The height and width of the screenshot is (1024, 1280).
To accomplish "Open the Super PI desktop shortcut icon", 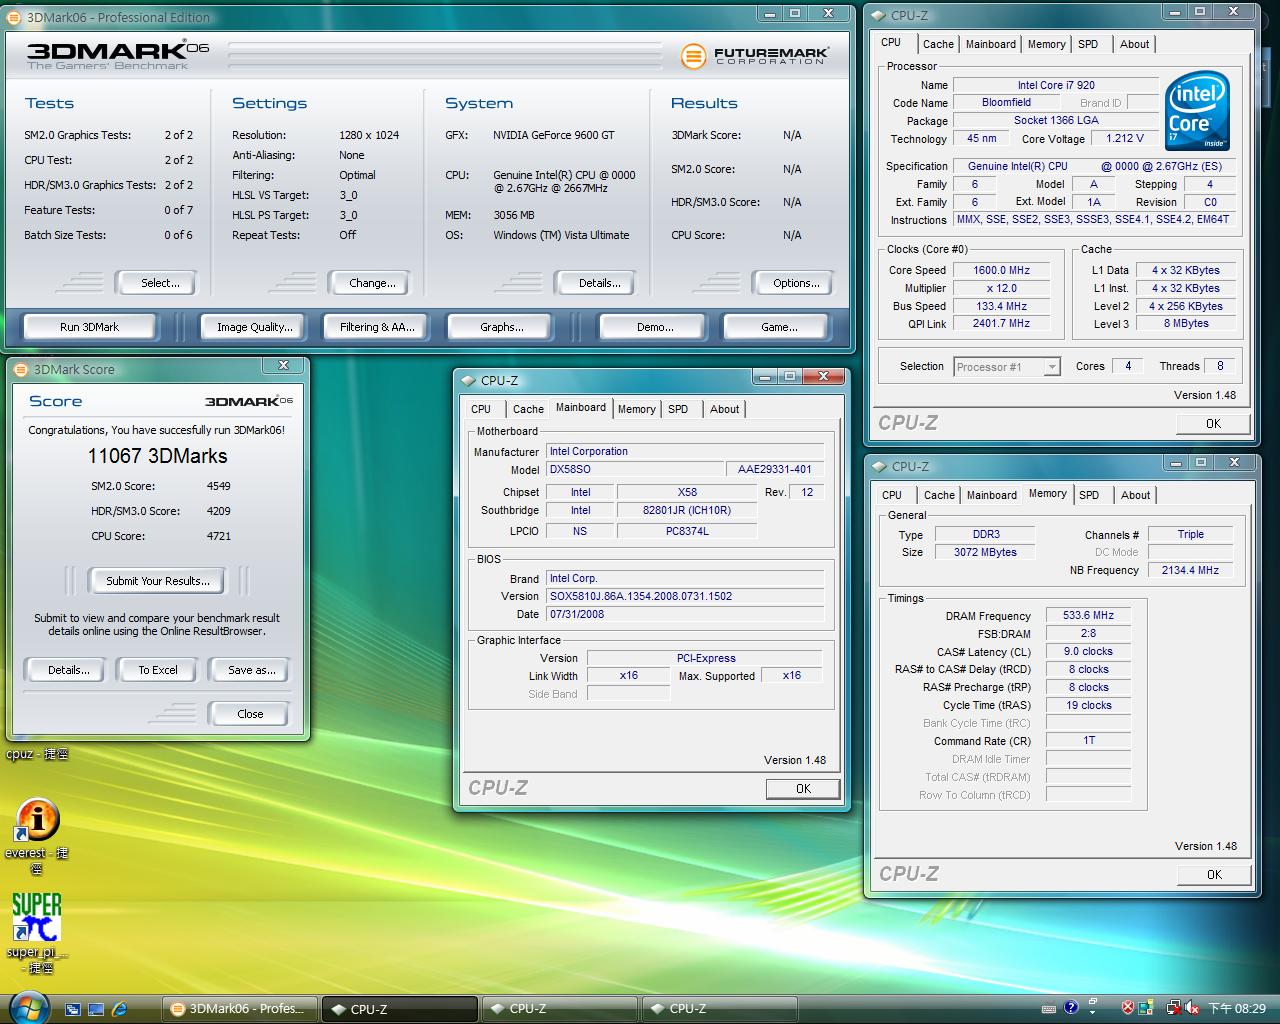I will tap(37, 917).
